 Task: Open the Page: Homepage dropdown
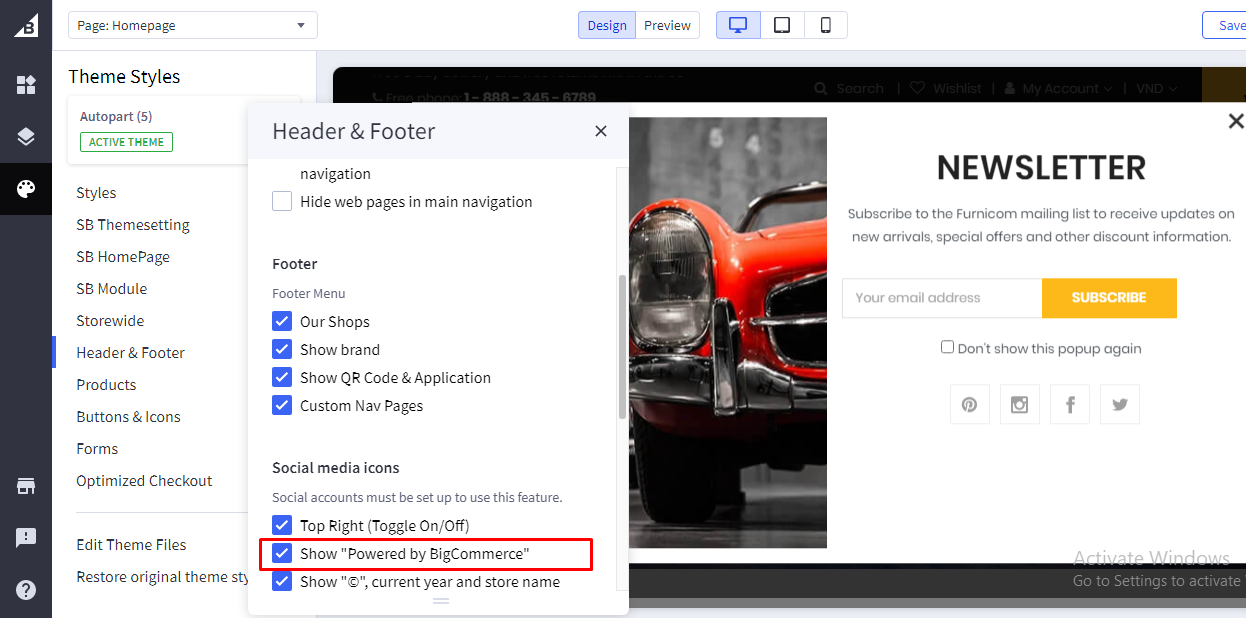click(x=192, y=25)
